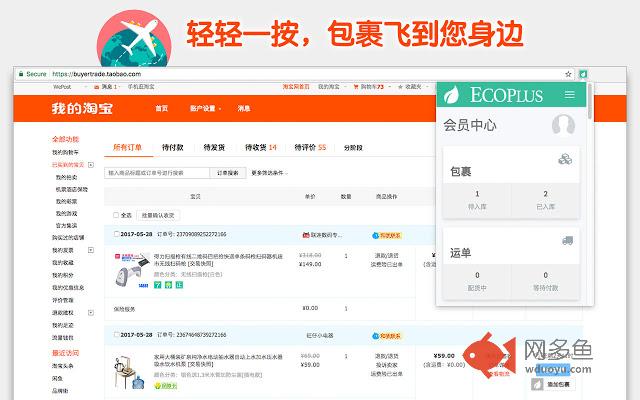
Task: Open 我的足迹 in the sidebar
Action: tap(63, 325)
